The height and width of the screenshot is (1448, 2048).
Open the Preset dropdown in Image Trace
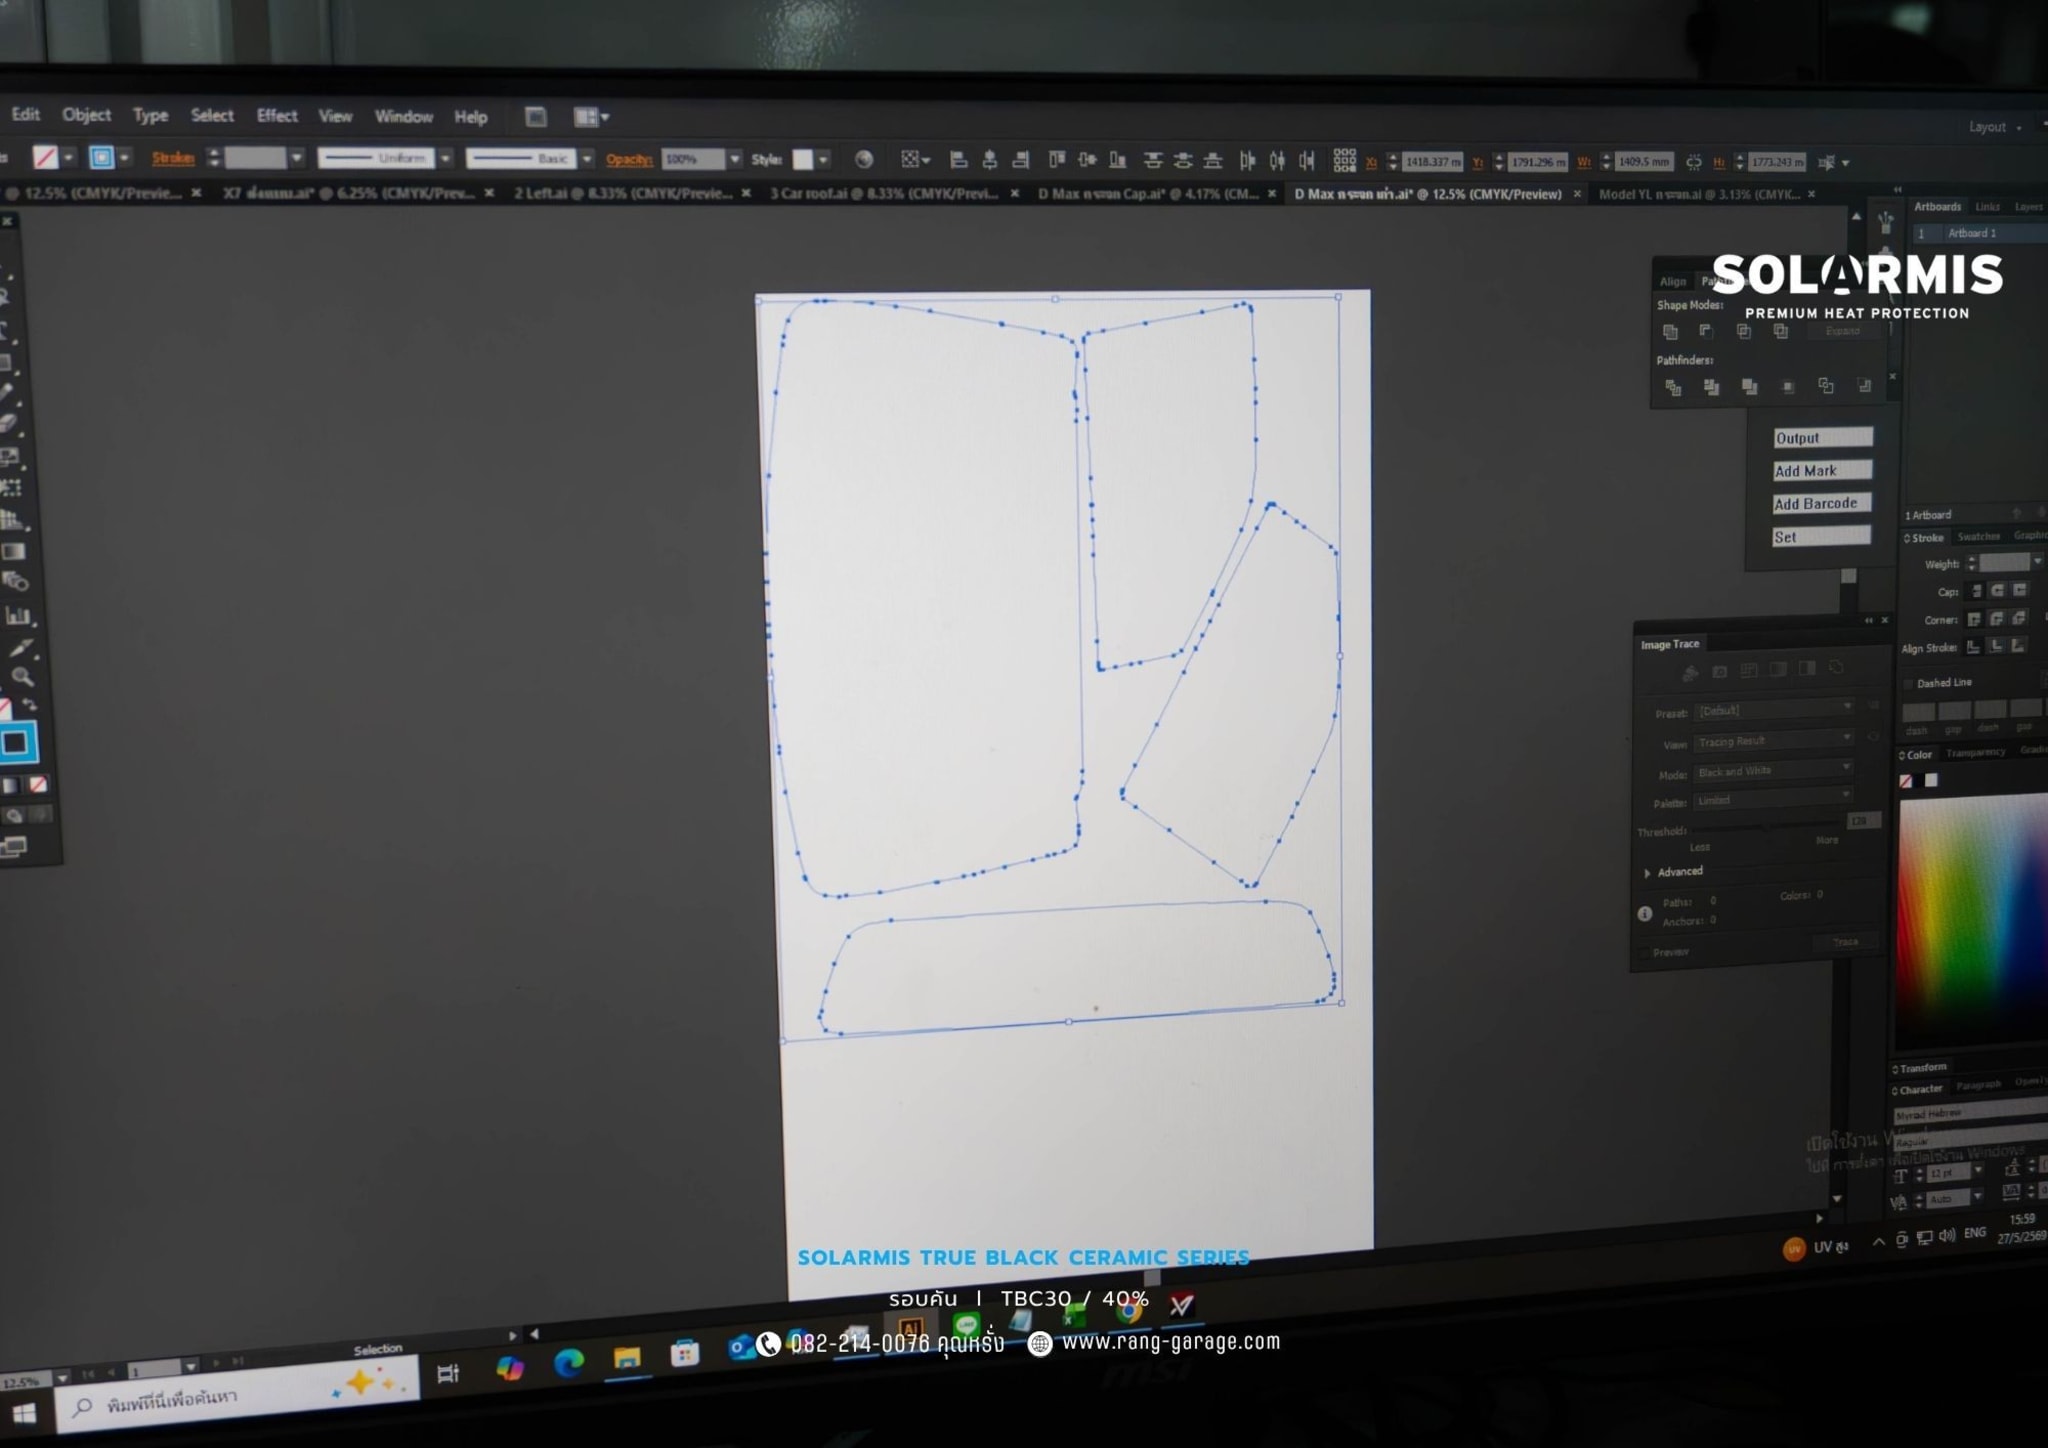tap(1775, 710)
